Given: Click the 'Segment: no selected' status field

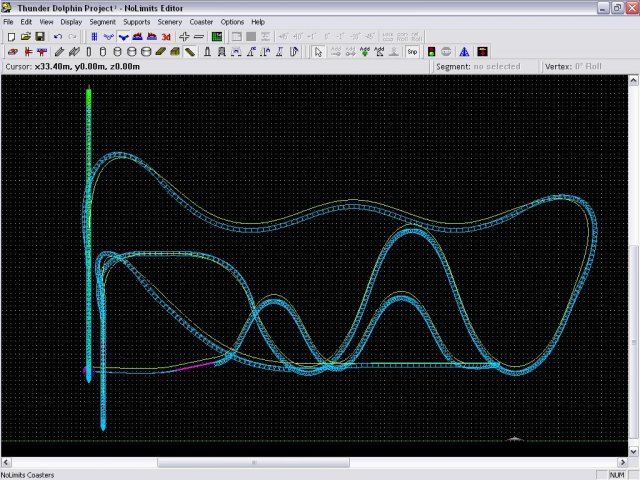Looking at the screenshot, I should point(478,67).
